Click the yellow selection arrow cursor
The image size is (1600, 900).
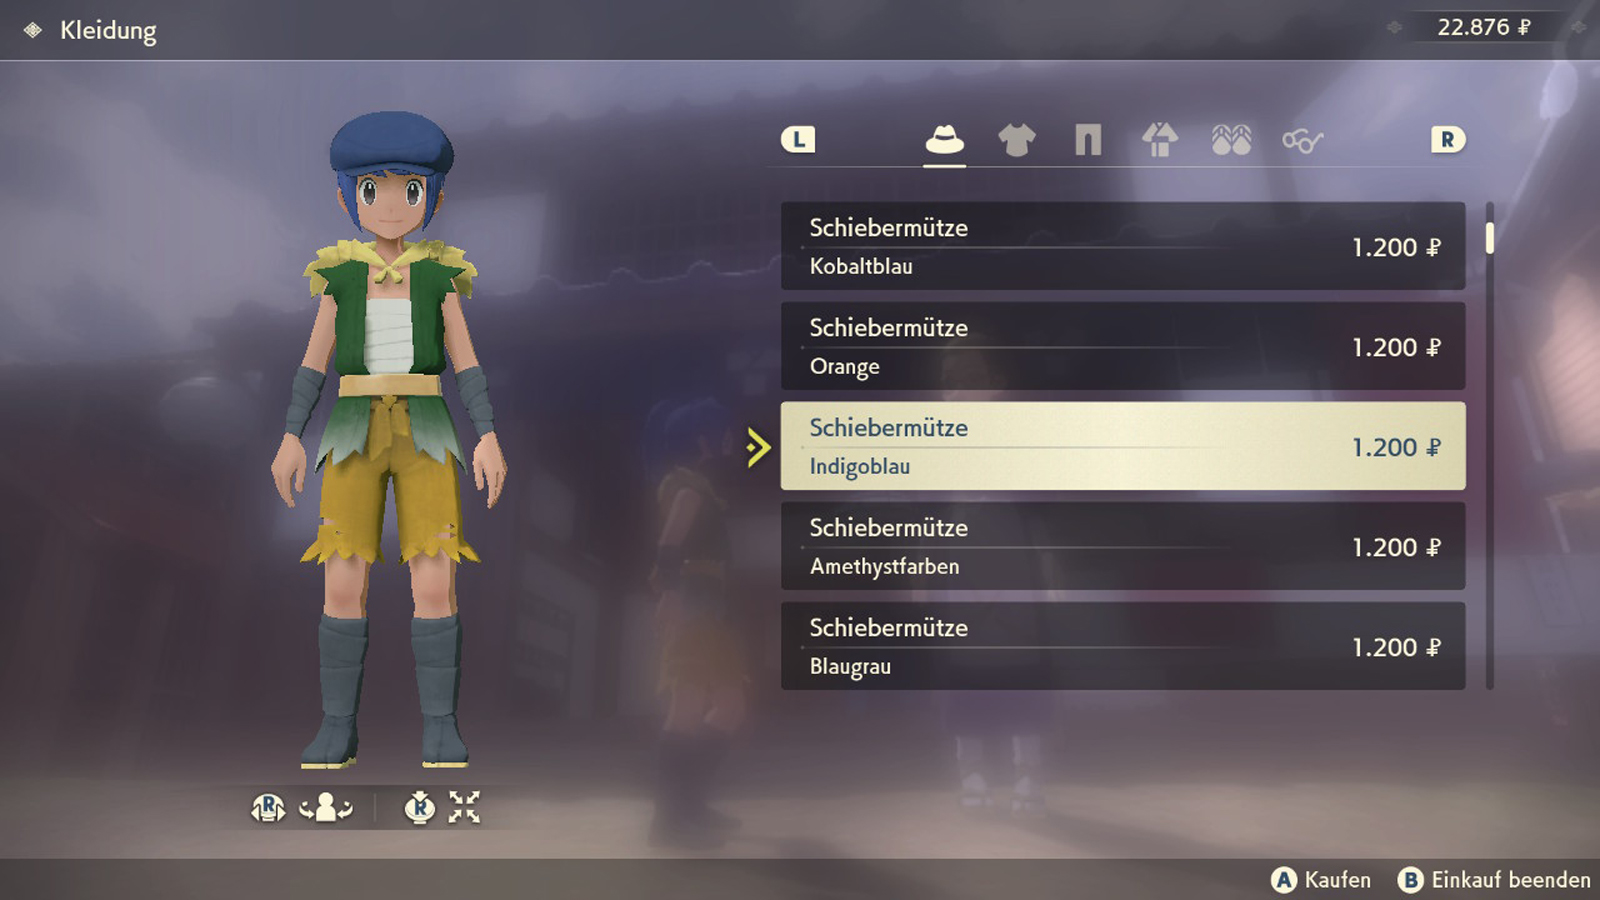(759, 447)
